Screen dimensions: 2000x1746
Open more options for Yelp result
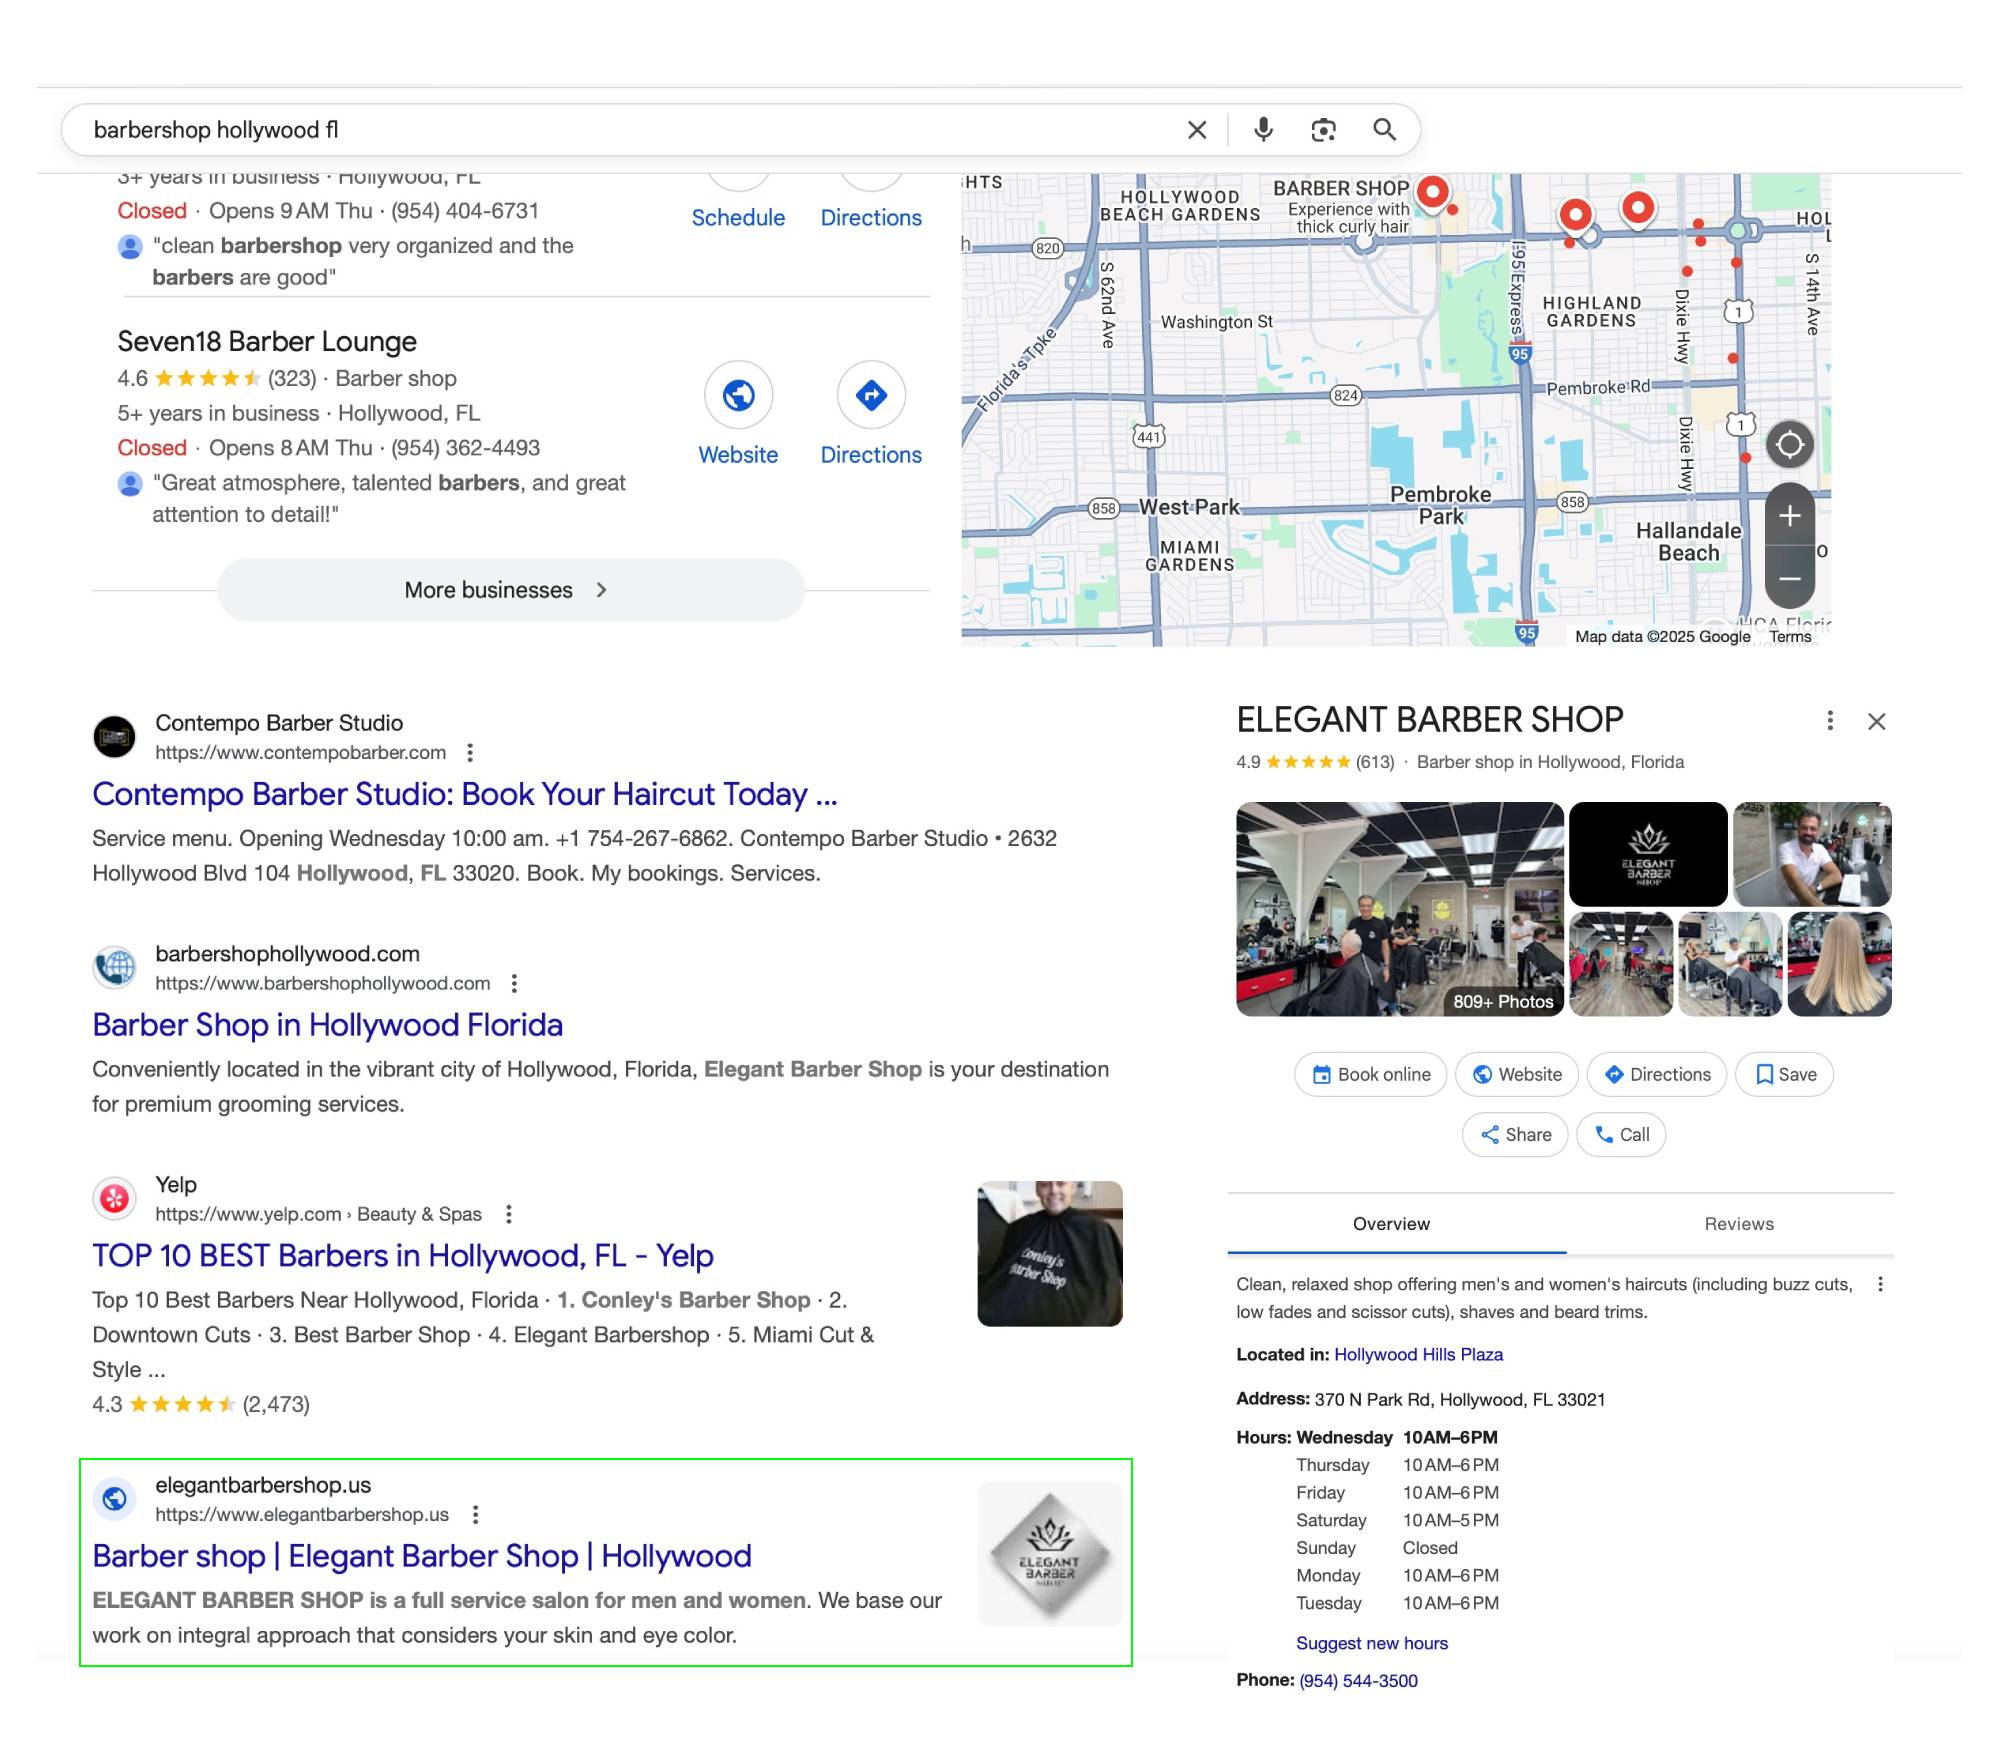click(509, 1214)
